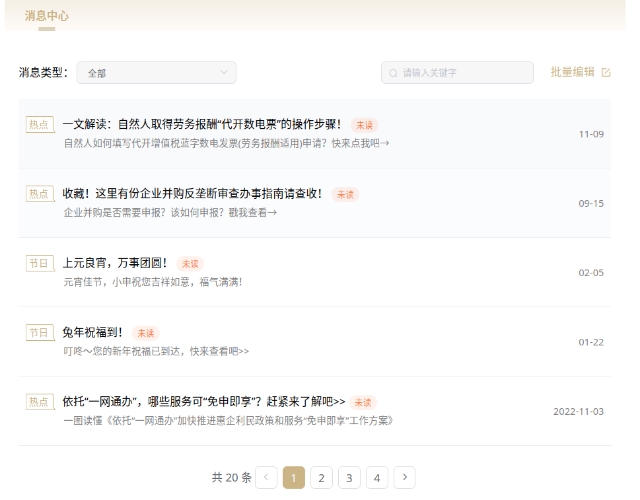Screen dimensions: 640x500
Task: Click 热点 tag on 企业并购 message
Action: tap(40, 193)
